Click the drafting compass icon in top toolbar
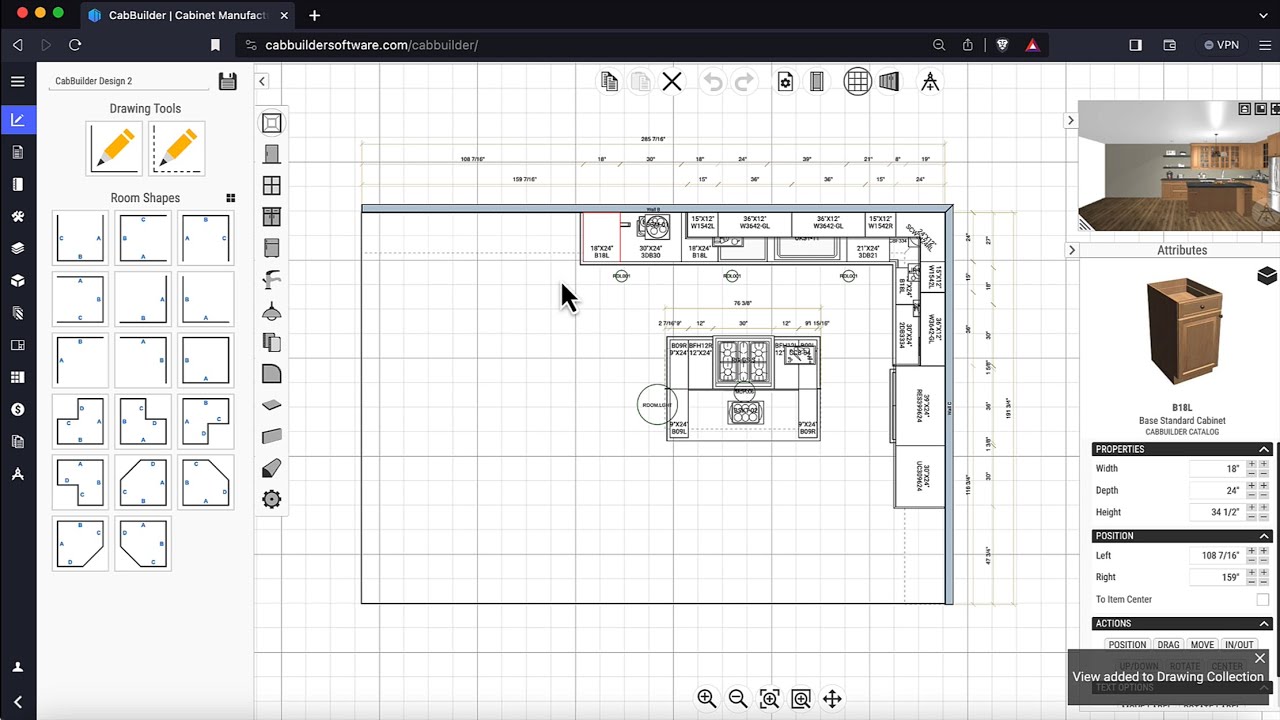The height and width of the screenshot is (720, 1280). [930, 82]
